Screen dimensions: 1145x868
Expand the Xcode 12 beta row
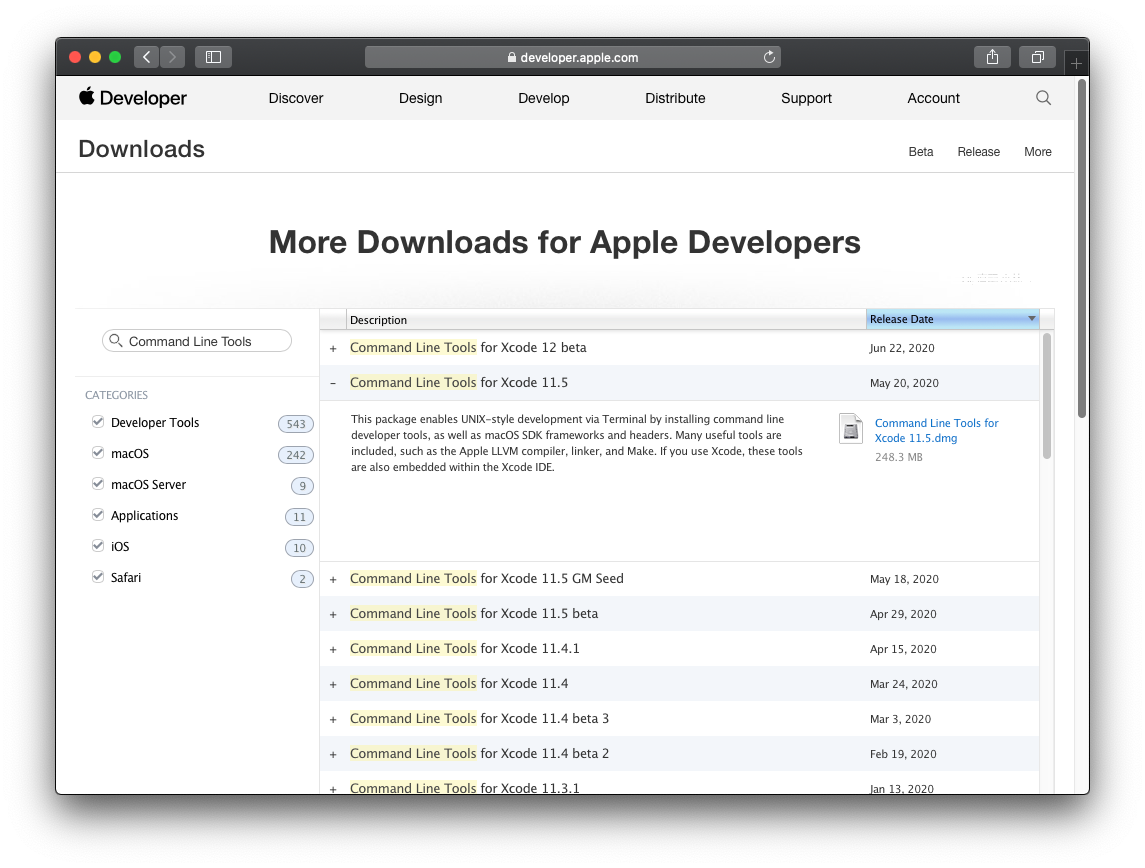click(x=333, y=349)
